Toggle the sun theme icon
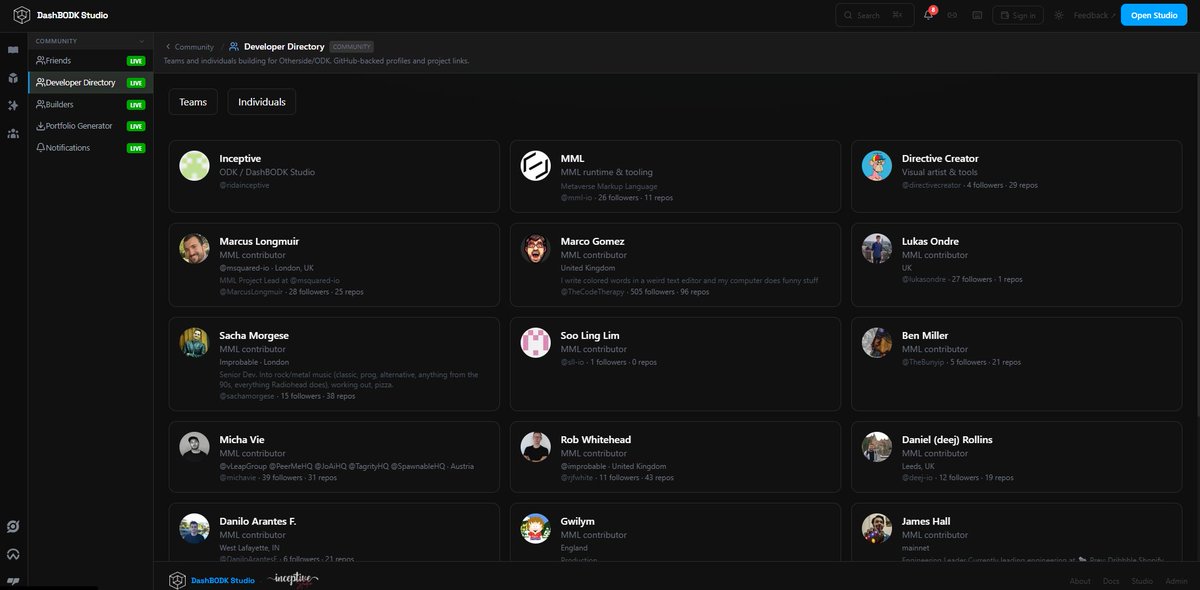 [1059, 15]
